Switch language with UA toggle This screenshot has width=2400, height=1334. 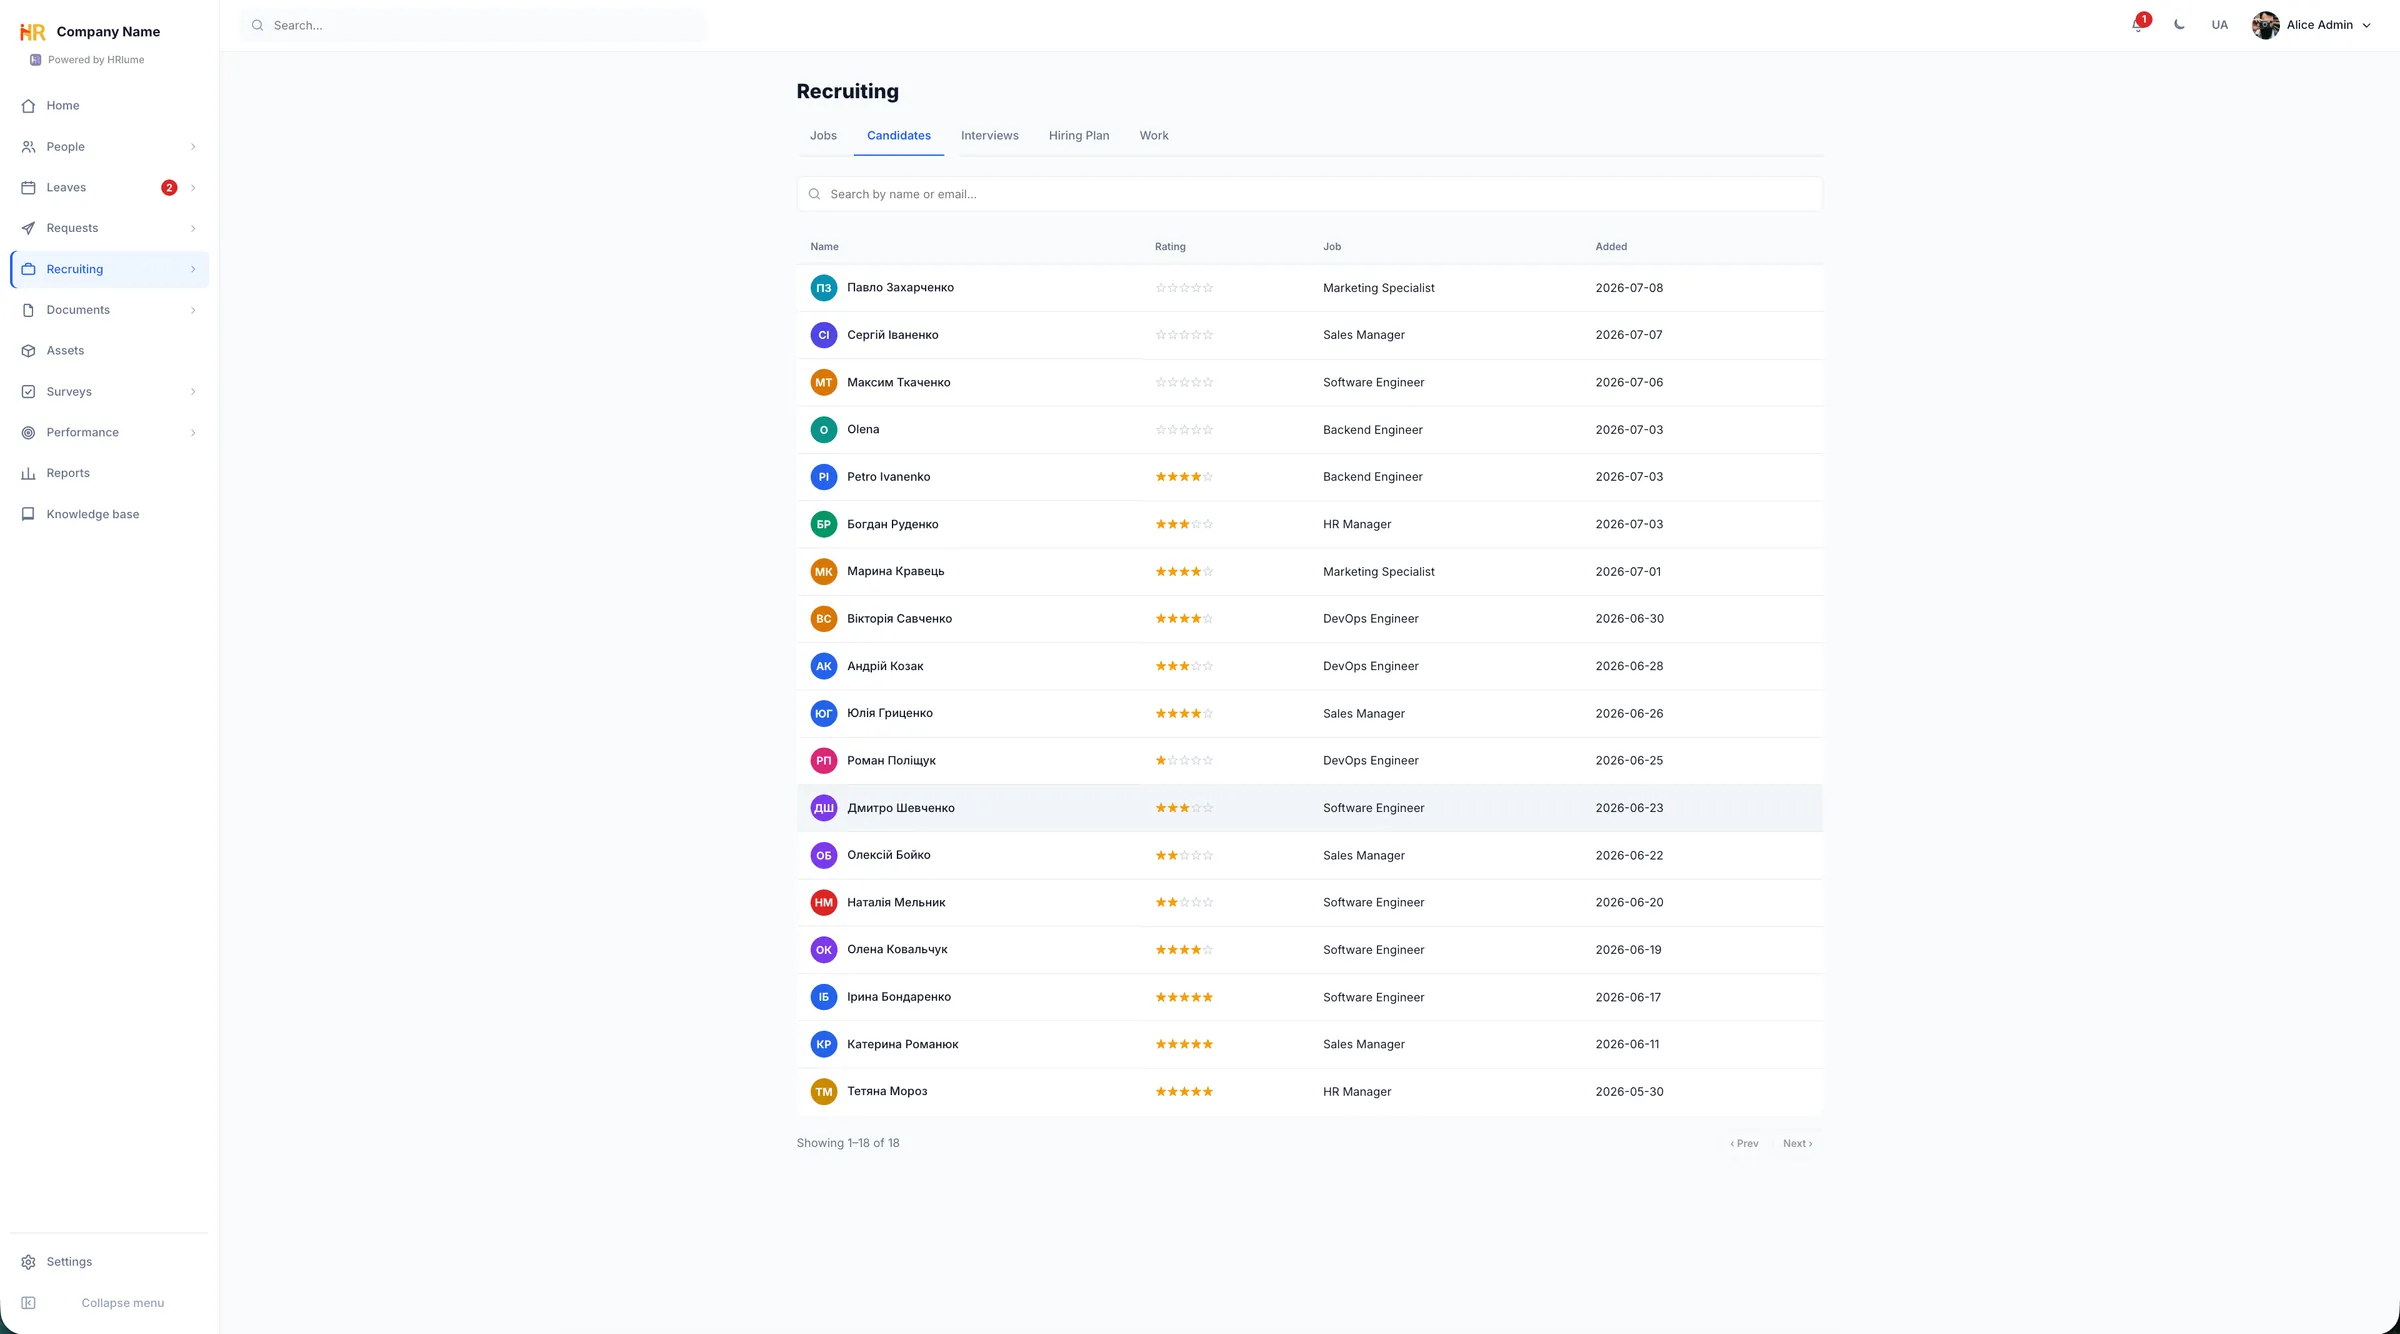click(2219, 25)
